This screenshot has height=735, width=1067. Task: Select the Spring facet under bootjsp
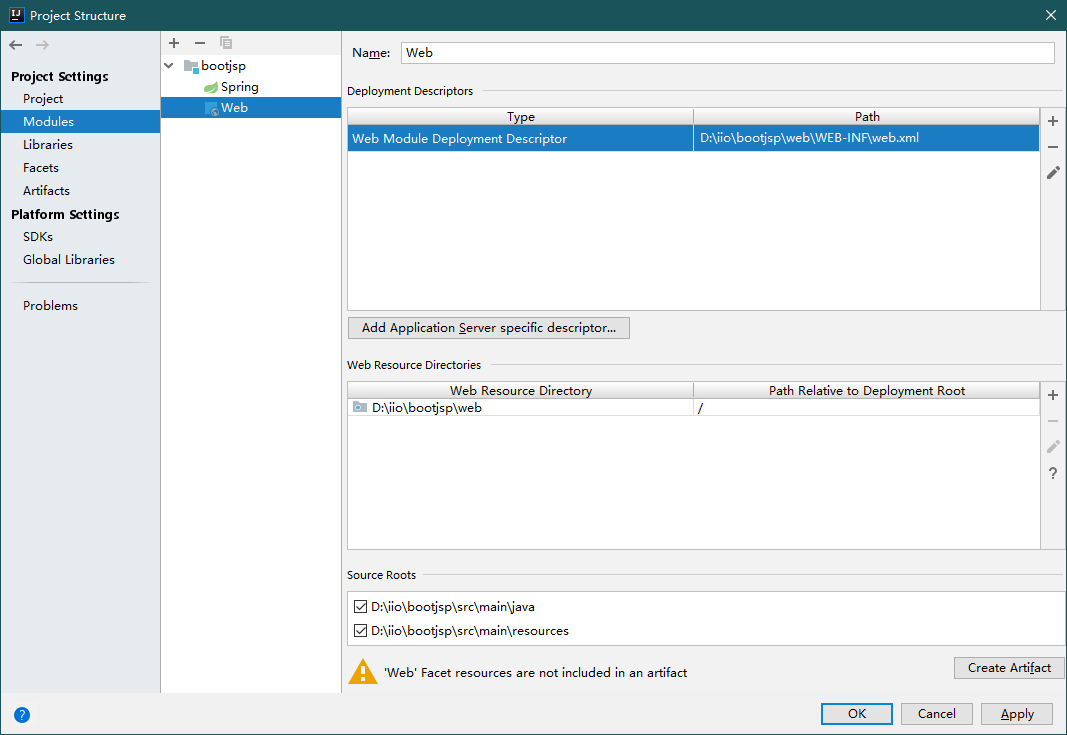231,87
